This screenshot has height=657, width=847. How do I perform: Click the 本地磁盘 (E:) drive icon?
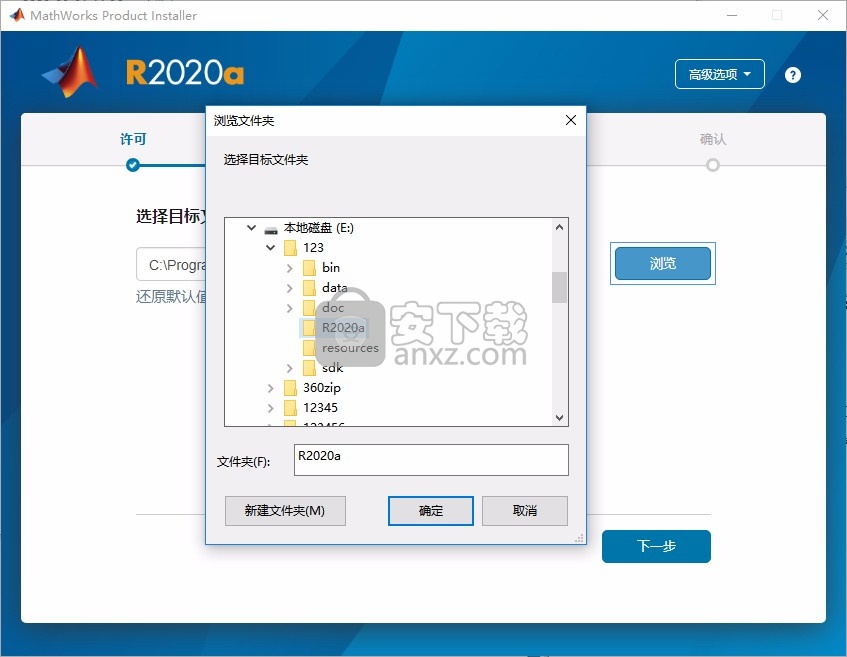tap(271, 229)
